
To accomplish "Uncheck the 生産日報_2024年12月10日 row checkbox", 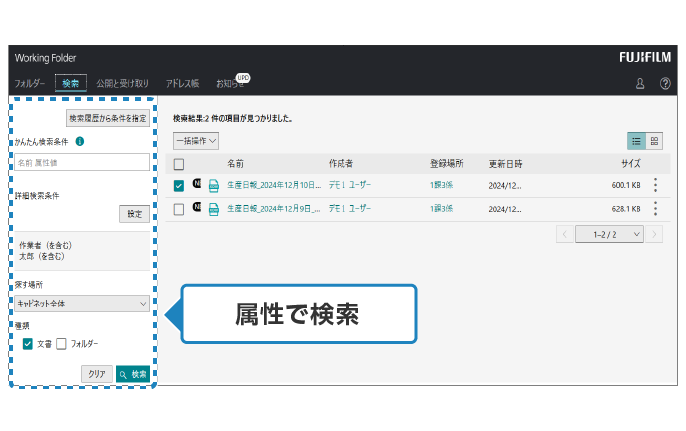I will (x=178, y=186).
